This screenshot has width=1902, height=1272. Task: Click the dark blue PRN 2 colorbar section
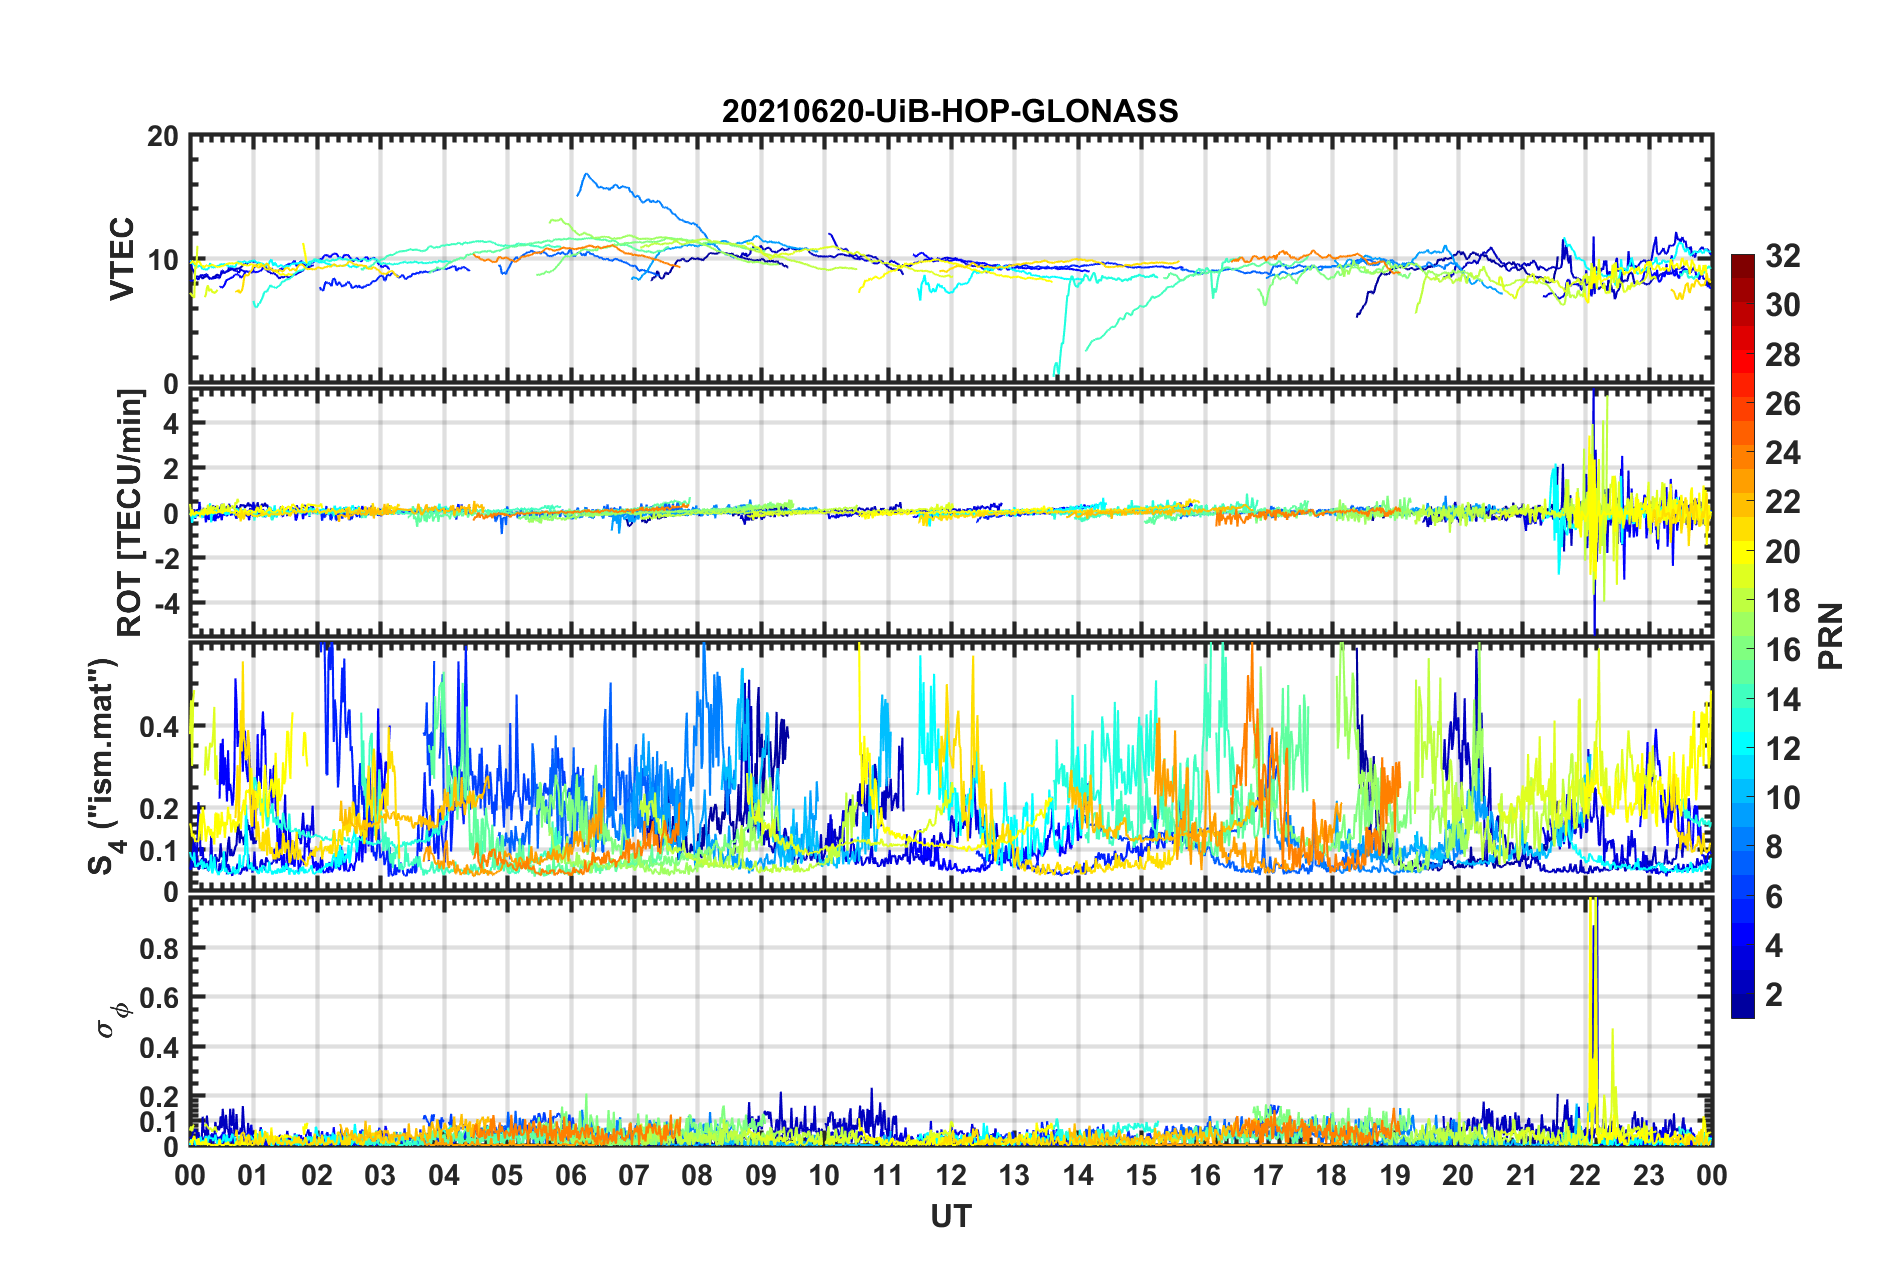(x=1743, y=994)
